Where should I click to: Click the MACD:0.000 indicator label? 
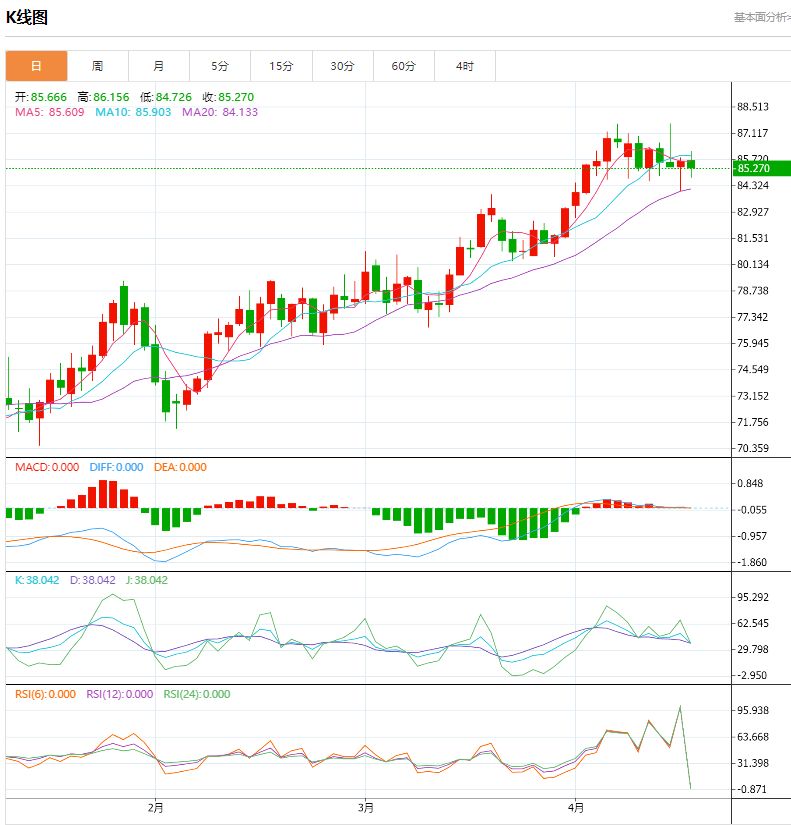click(x=47, y=467)
